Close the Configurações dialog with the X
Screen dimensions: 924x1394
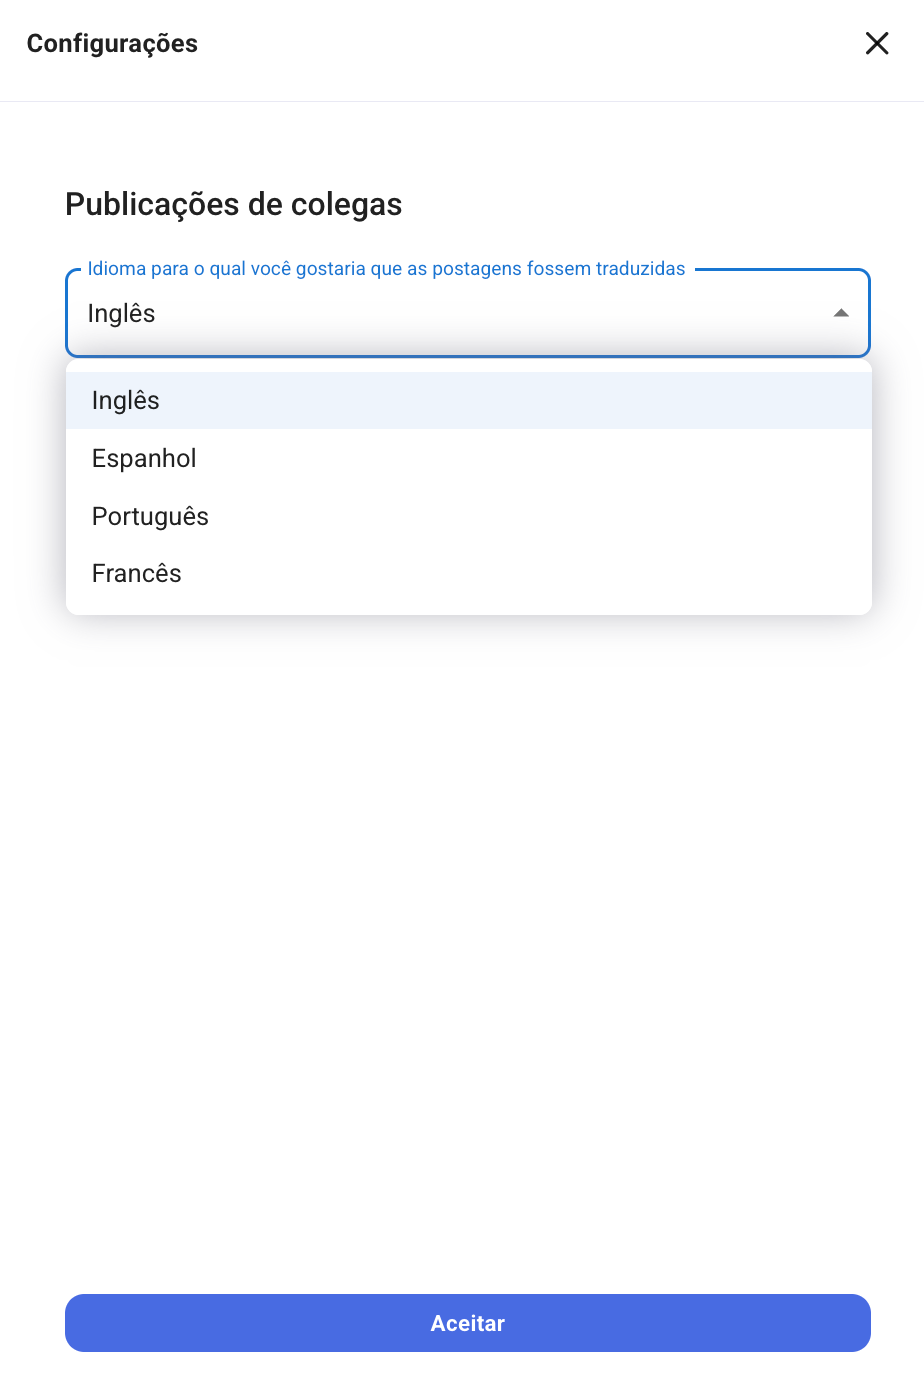click(x=877, y=43)
